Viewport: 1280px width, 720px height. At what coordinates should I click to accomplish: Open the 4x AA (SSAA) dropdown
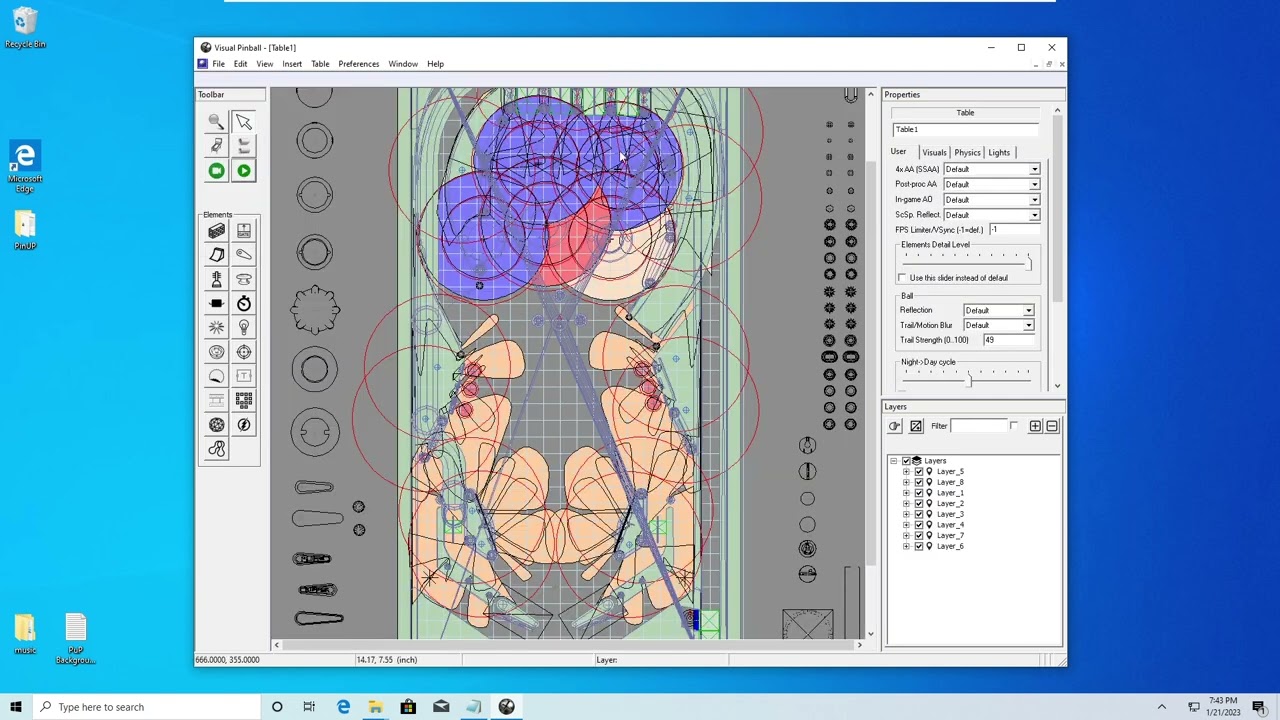click(991, 169)
